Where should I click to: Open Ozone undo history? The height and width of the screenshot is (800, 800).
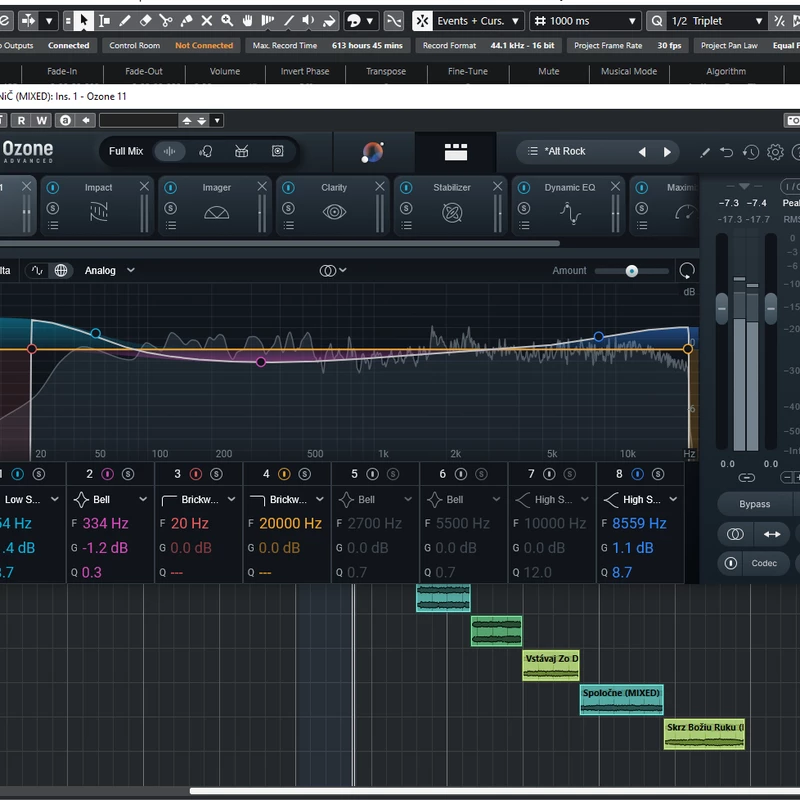pos(751,152)
